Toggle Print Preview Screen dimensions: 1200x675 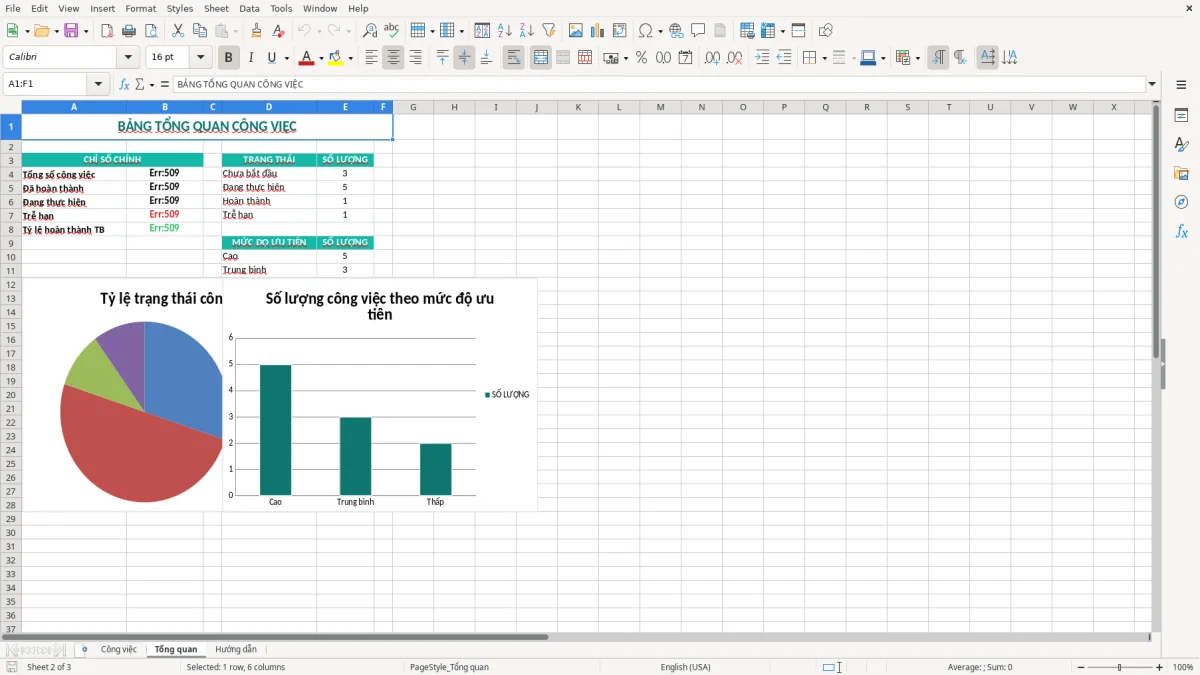pos(151,31)
